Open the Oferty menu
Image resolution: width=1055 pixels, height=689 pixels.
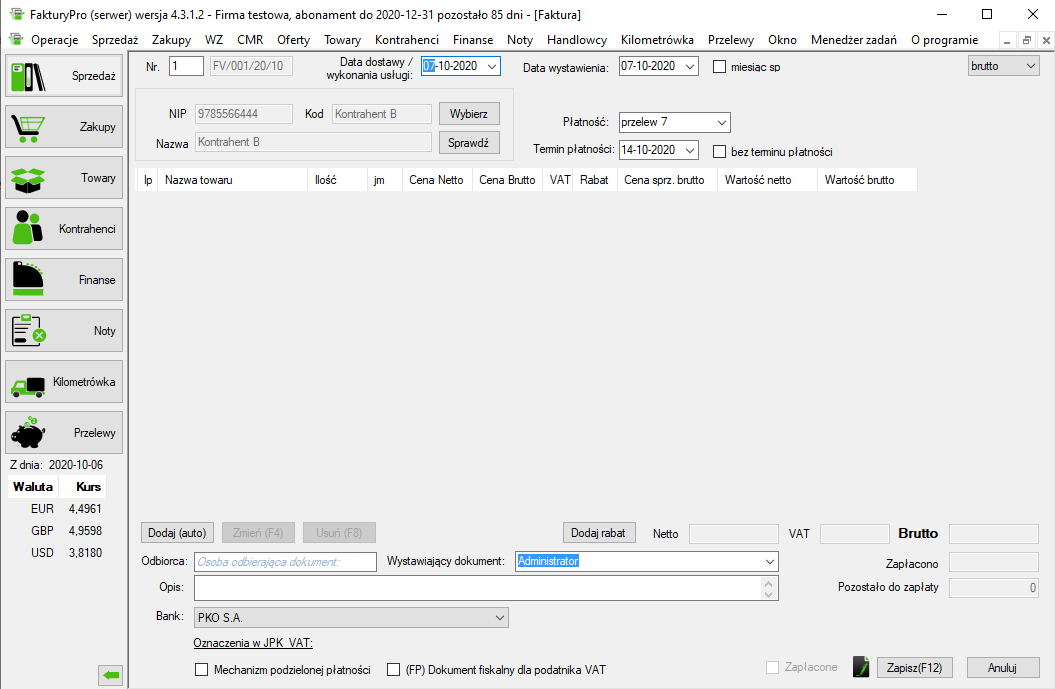pos(293,40)
